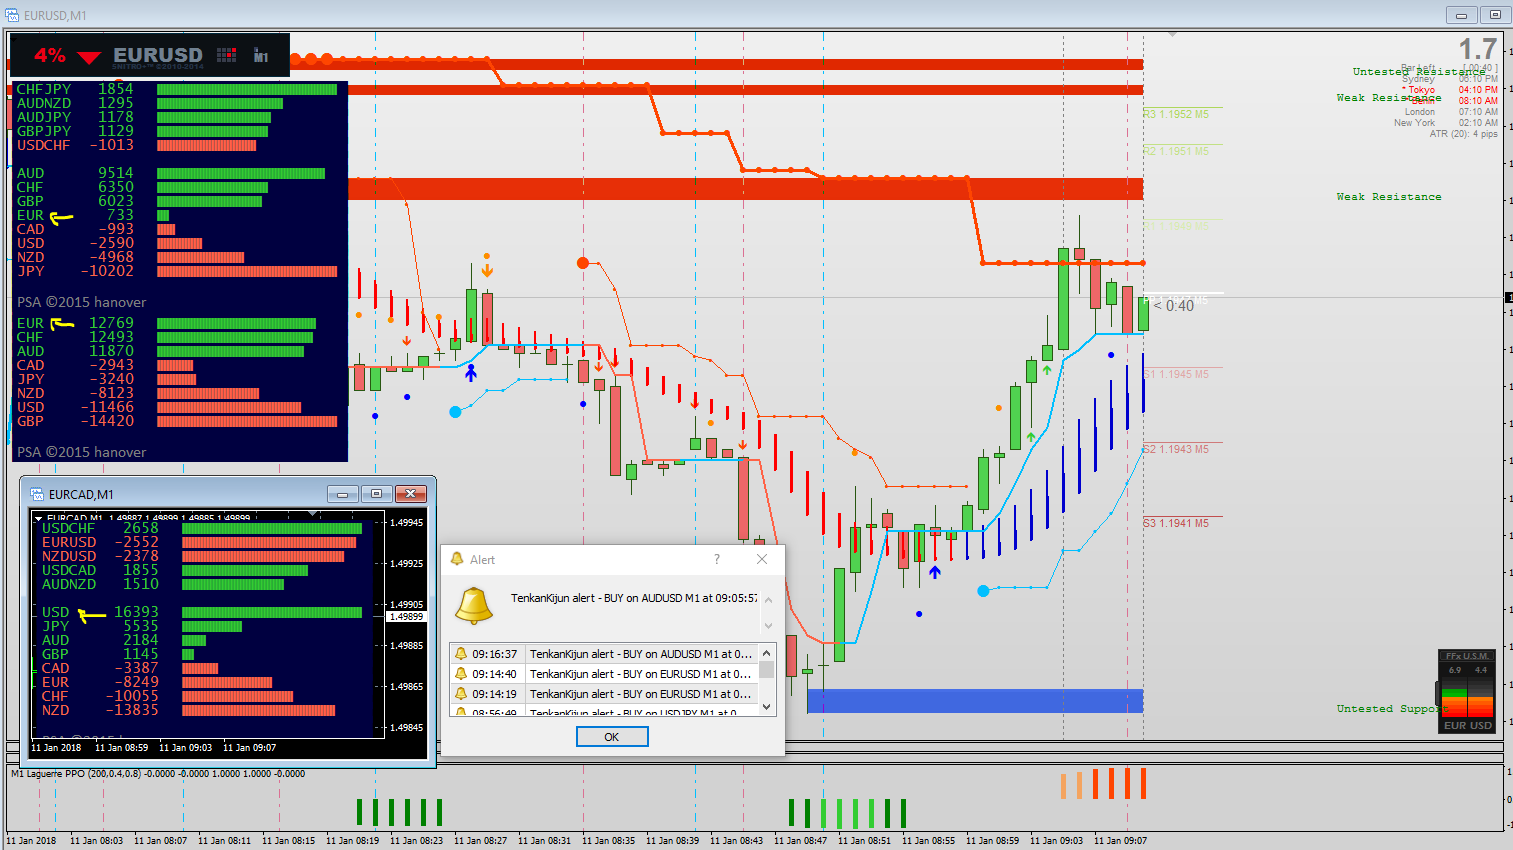Click AUDJPY 1178 strength row
1513x850 pixels.
point(143,117)
